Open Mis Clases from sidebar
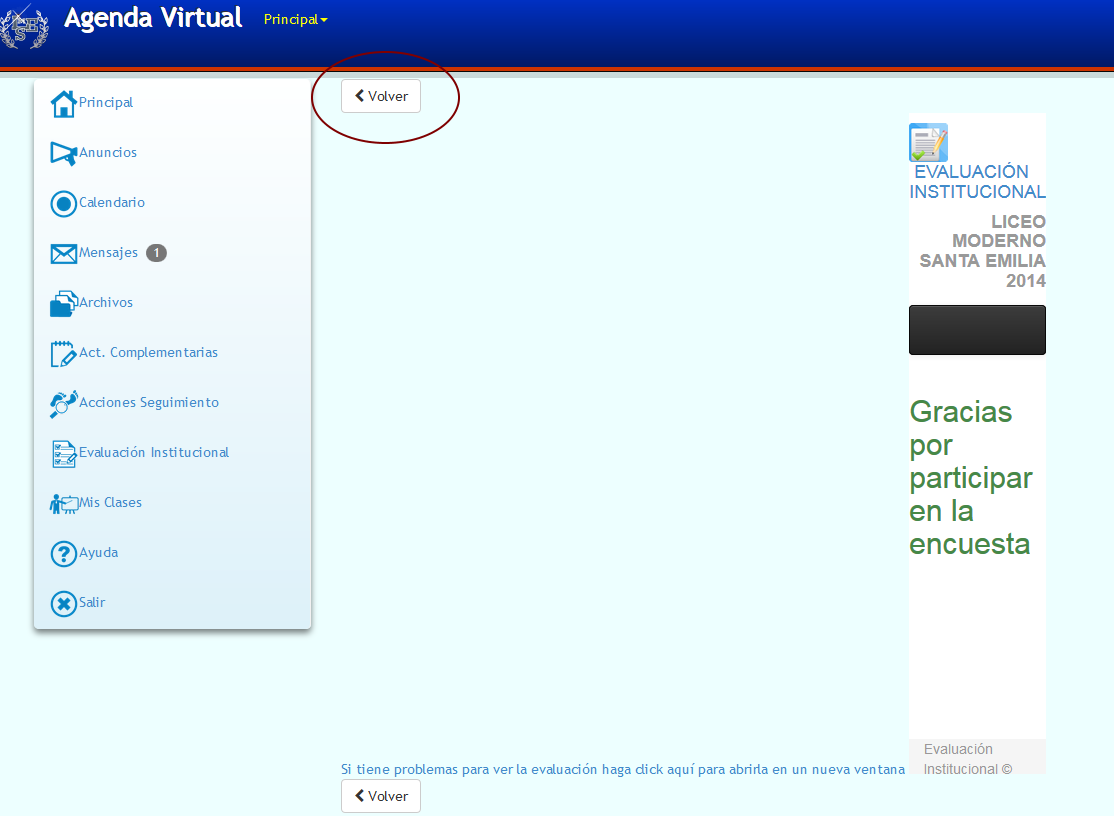1114x816 pixels. coord(110,502)
